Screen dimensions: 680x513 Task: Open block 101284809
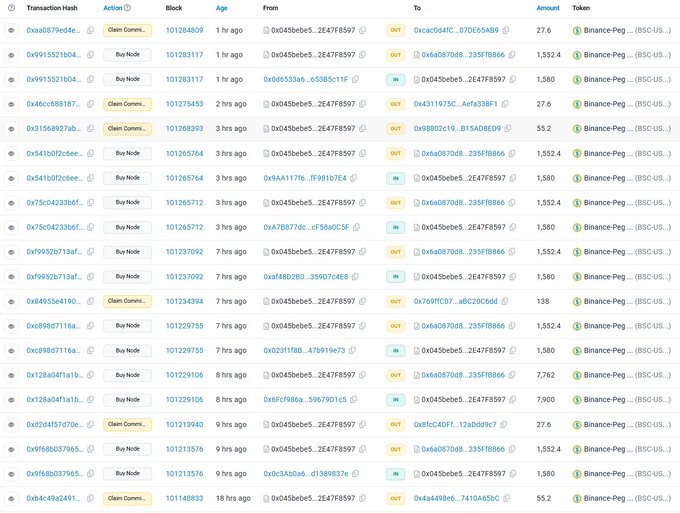[184, 30]
